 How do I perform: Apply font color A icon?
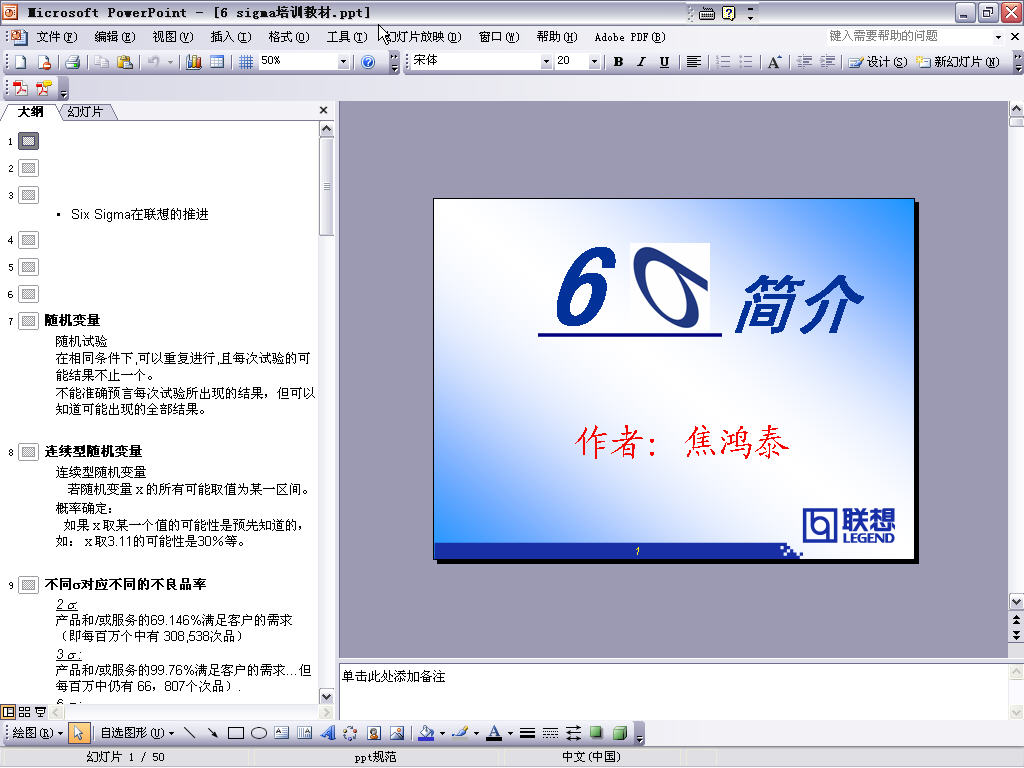(x=494, y=733)
